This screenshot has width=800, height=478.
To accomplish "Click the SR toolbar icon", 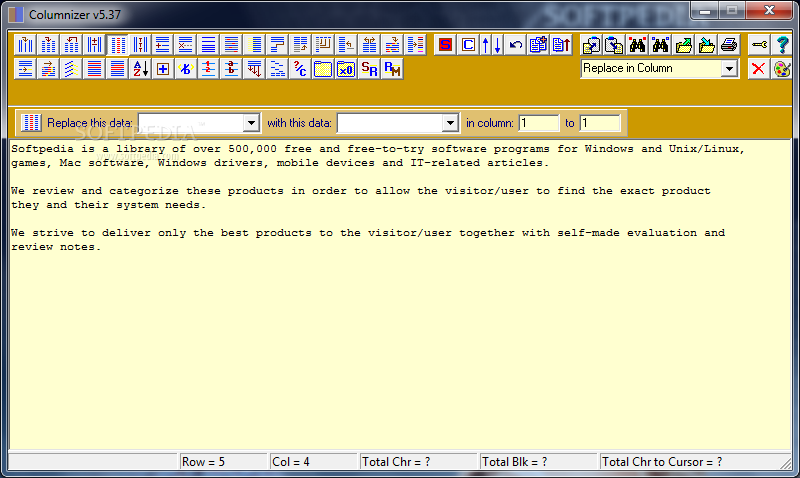I will (x=369, y=68).
